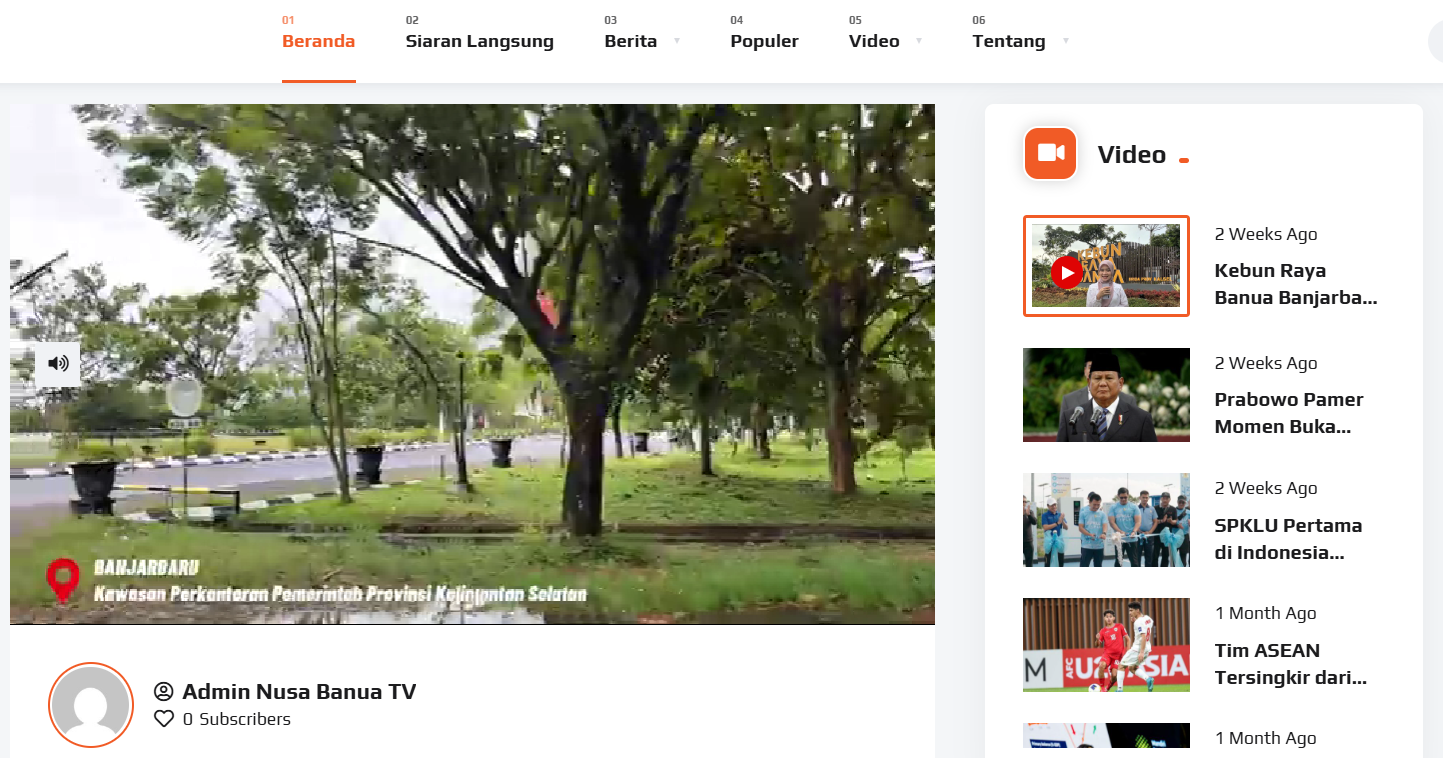This screenshot has height=758, width=1443.
Task: Click the 1 Month Ago label above Tim ASEAN
Action: click(x=1265, y=613)
